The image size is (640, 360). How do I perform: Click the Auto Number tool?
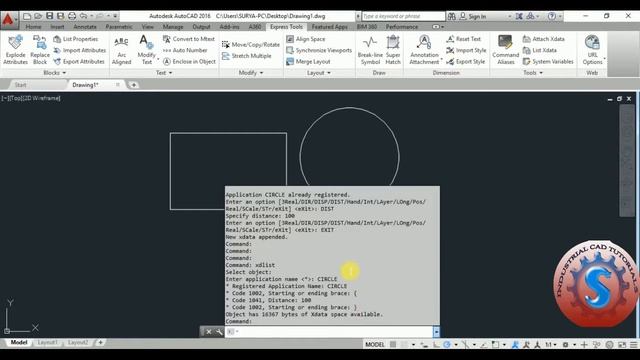185,50
